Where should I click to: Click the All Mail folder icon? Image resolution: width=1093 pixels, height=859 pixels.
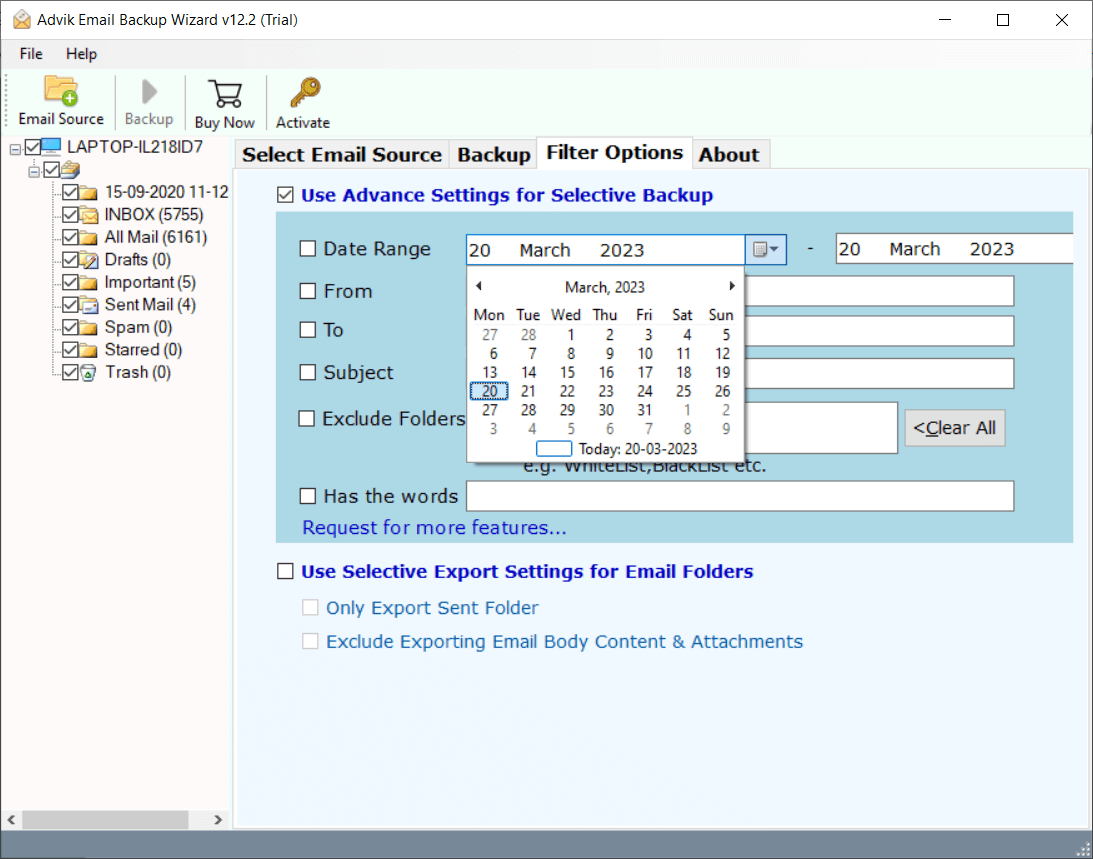click(x=89, y=237)
